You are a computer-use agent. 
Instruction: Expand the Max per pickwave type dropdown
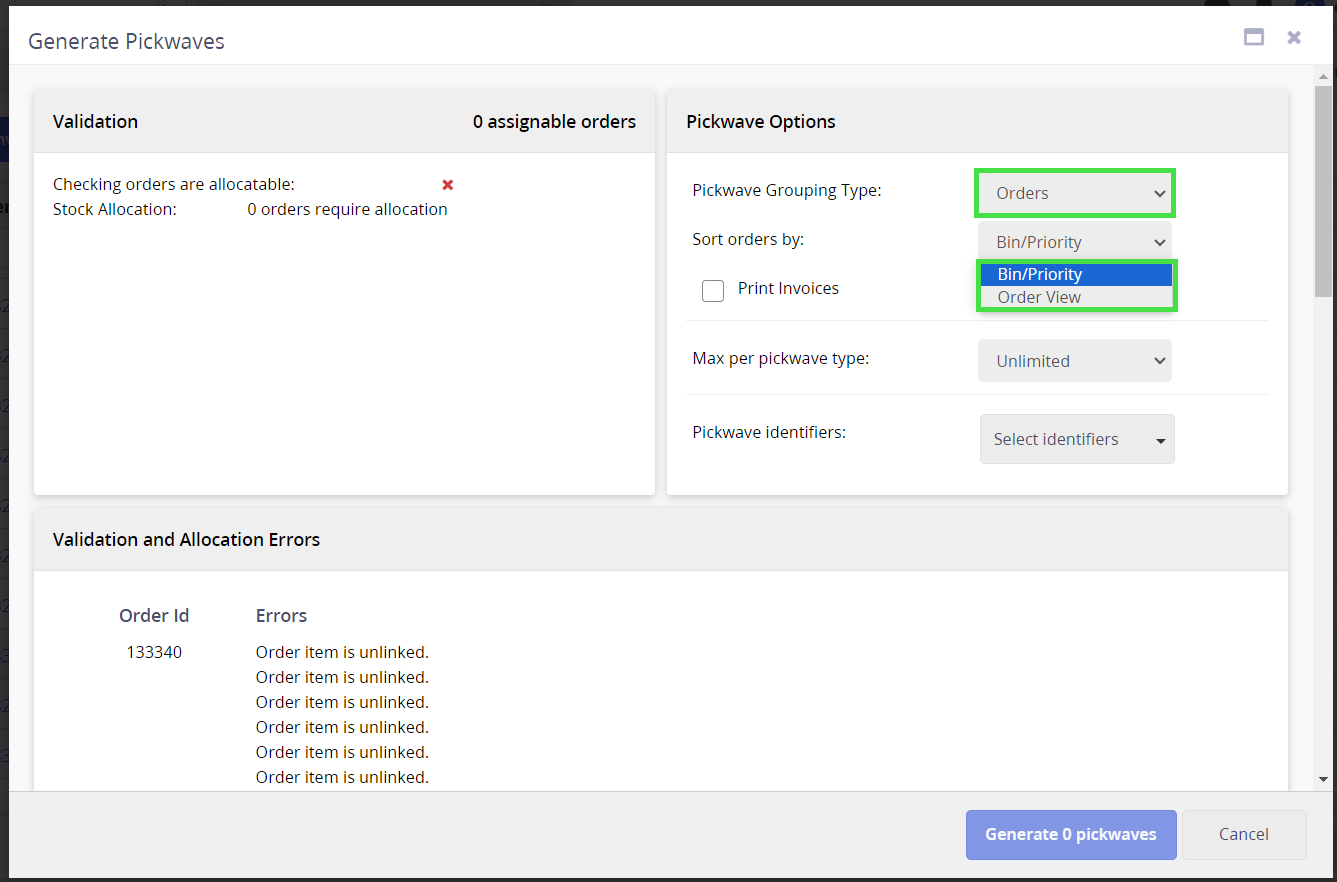pyautogui.click(x=1074, y=361)
